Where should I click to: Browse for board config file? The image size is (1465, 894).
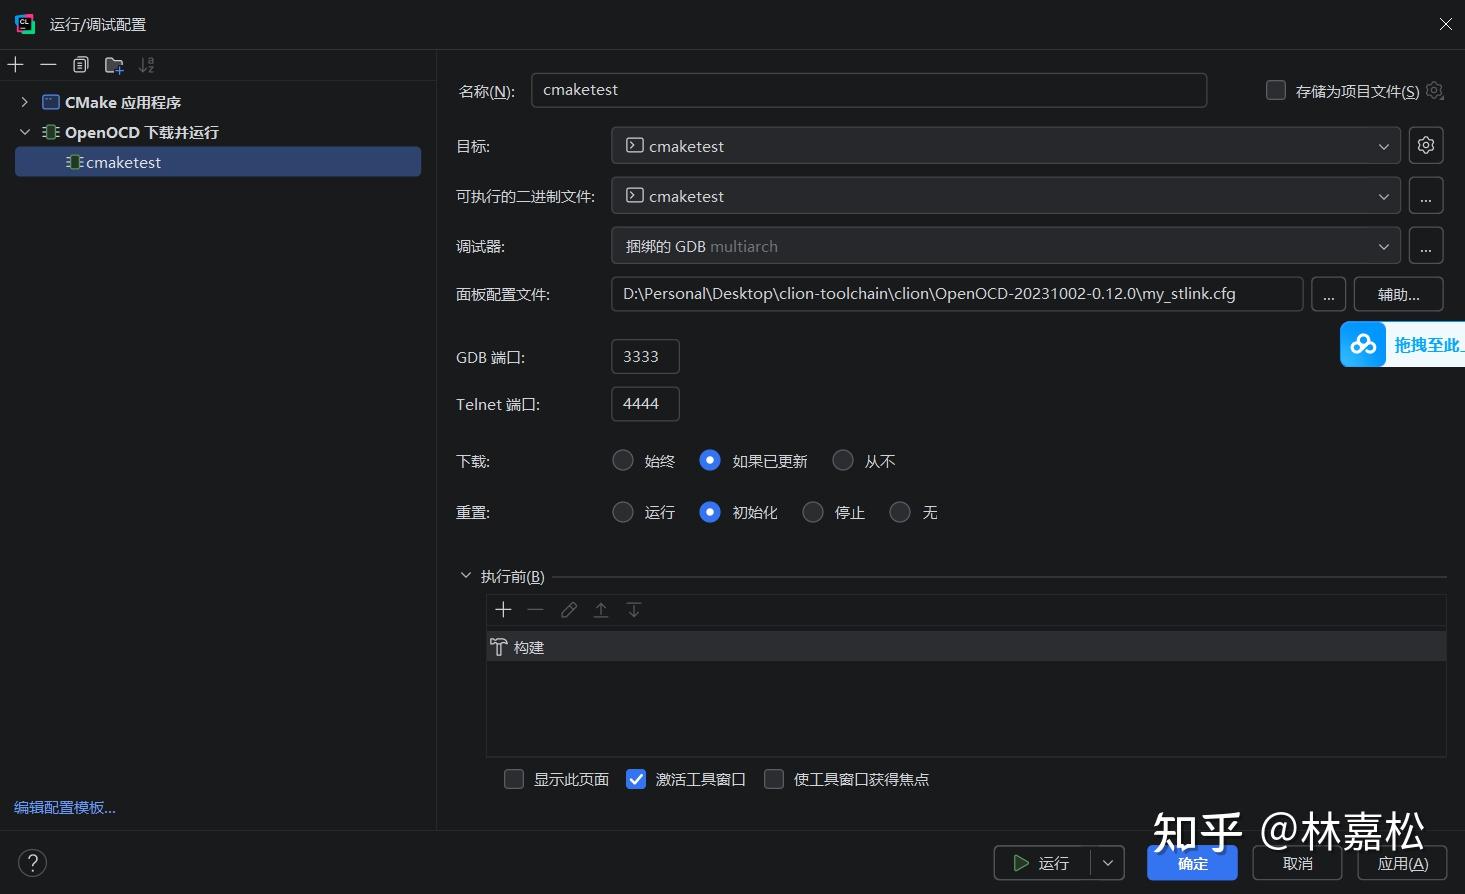[x=1328, y=294]
